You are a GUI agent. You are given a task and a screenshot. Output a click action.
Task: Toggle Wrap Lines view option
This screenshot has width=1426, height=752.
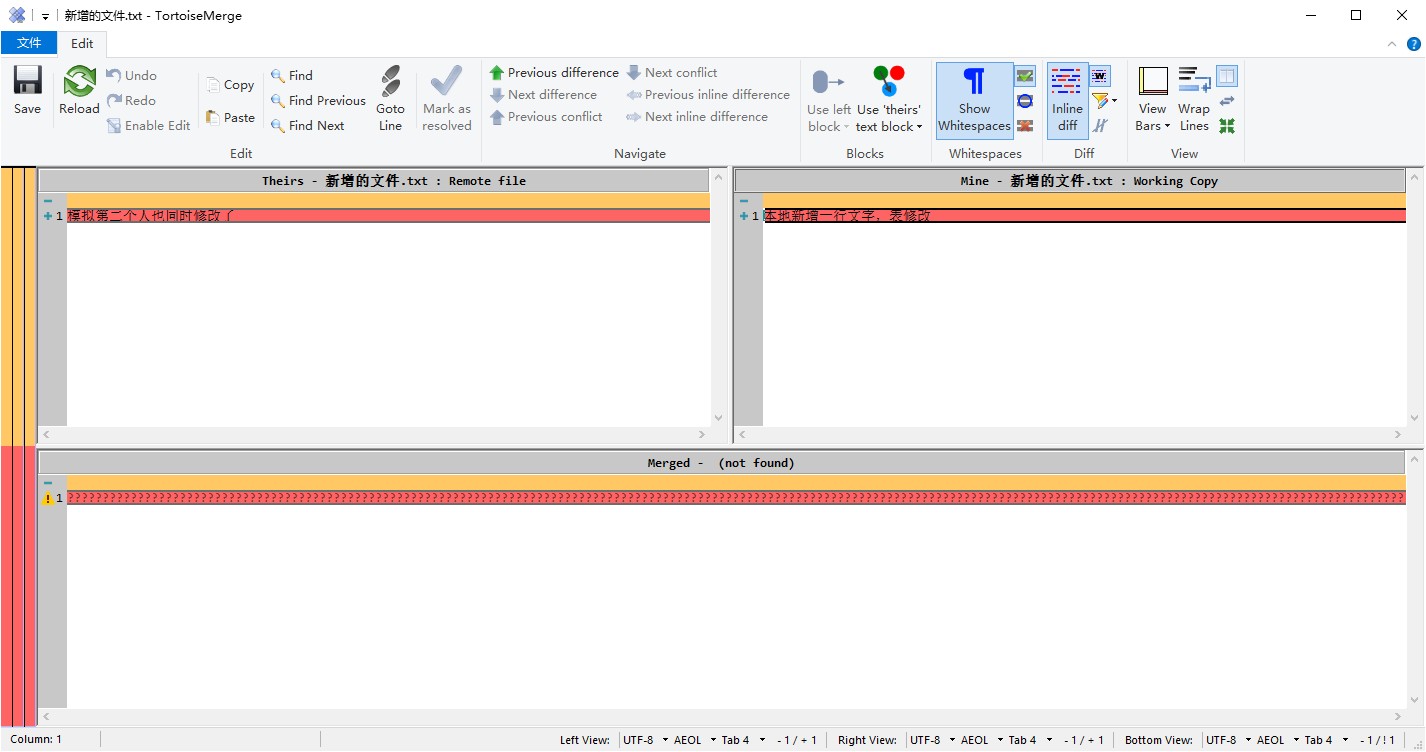point(1193,99)
